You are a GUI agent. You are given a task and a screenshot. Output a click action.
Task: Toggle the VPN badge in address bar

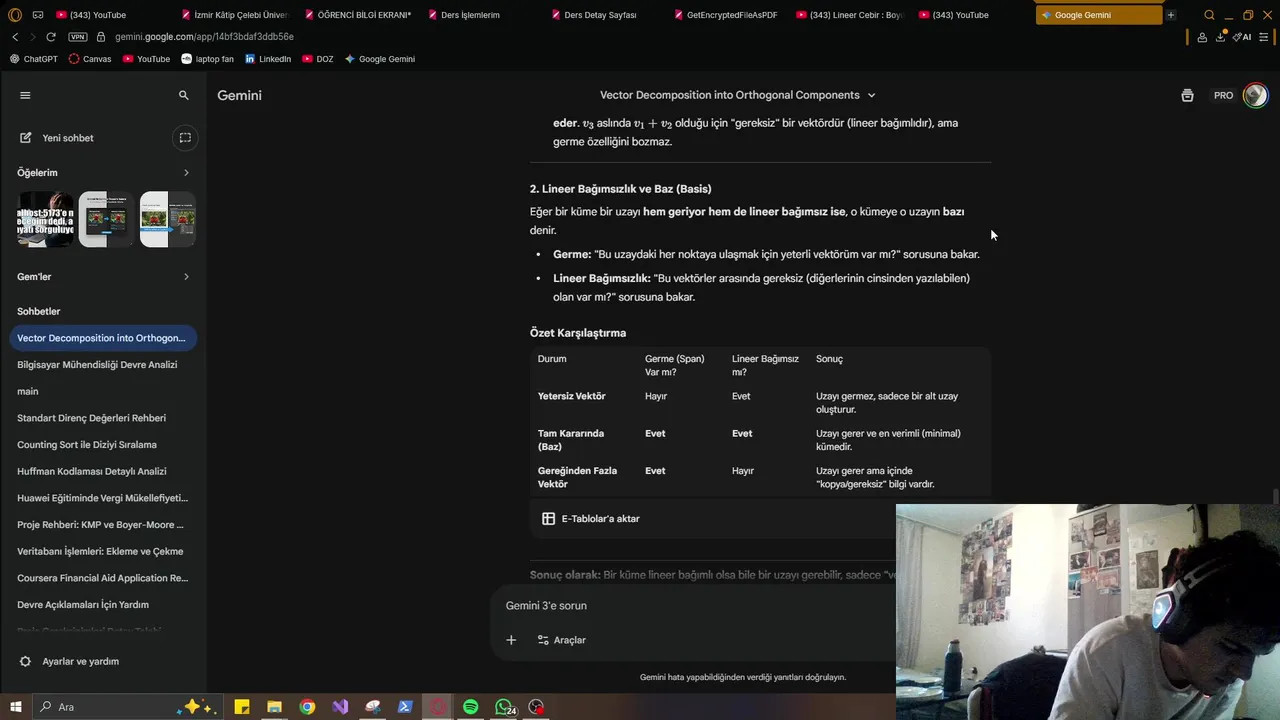tap(77, 37)
